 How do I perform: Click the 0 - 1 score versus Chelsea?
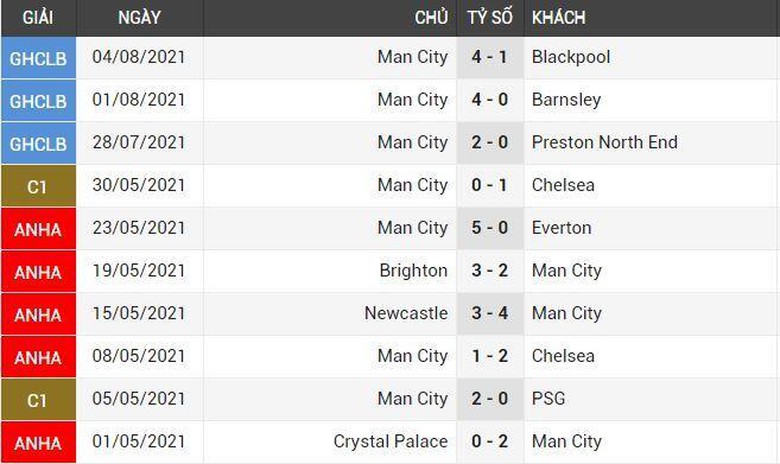pyautogui.click(x=489, y=185)
